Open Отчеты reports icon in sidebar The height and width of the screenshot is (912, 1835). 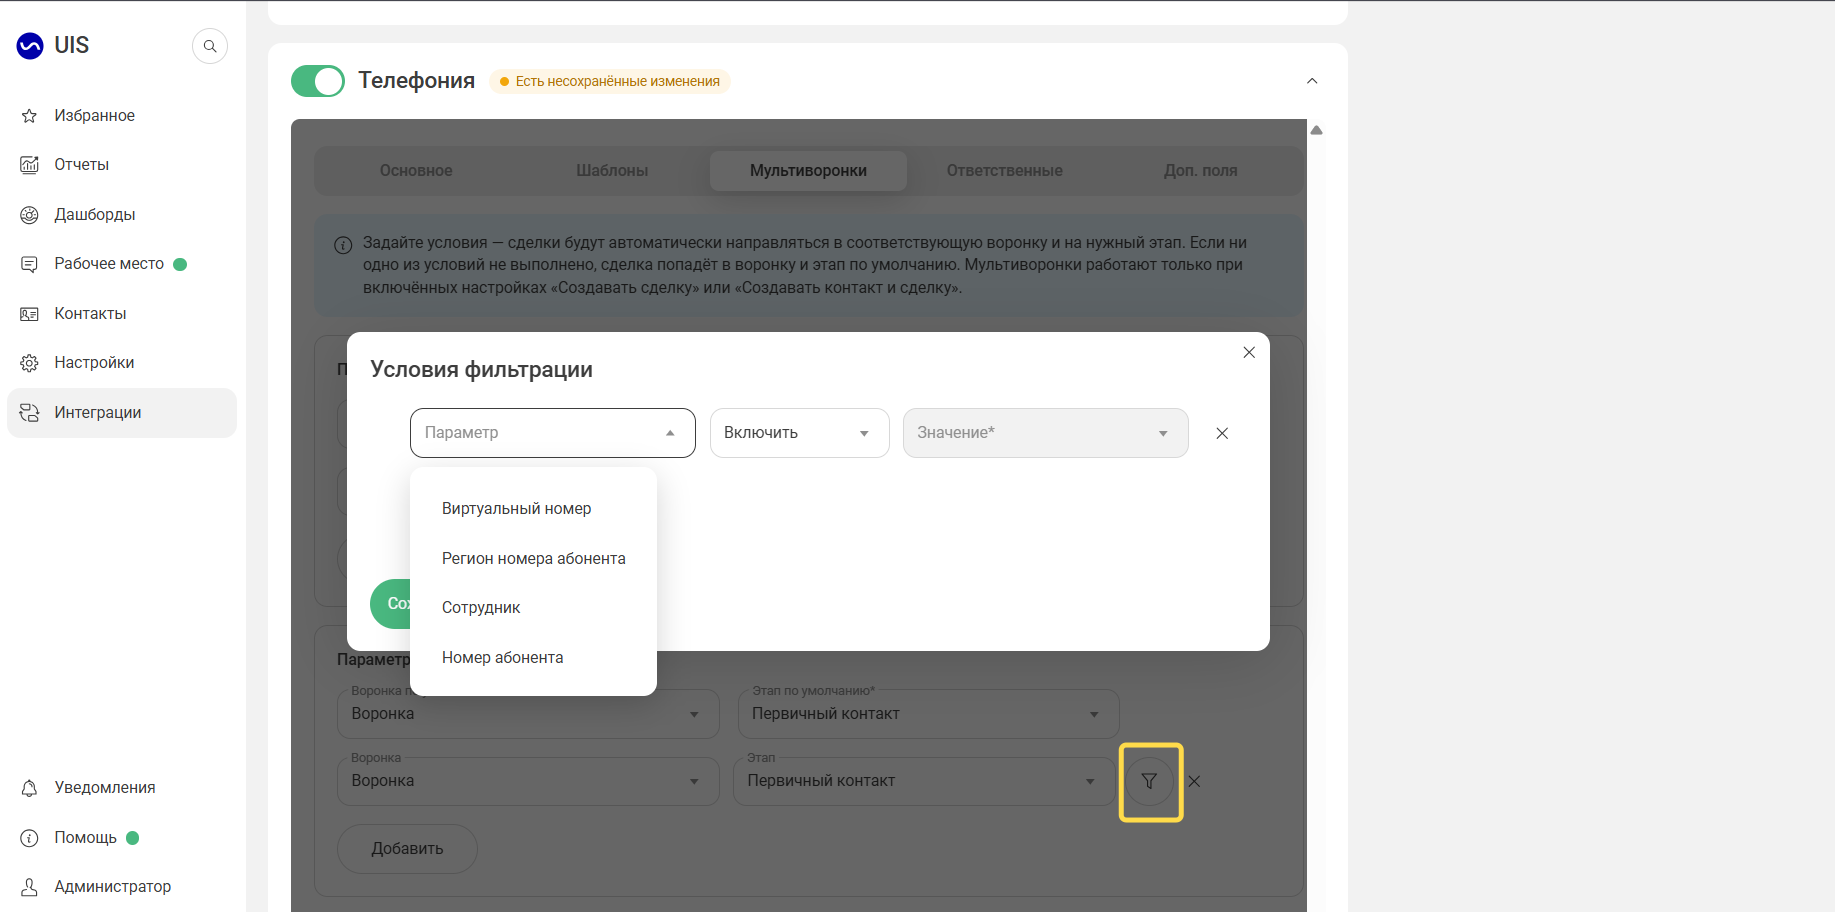pos(30,165)
